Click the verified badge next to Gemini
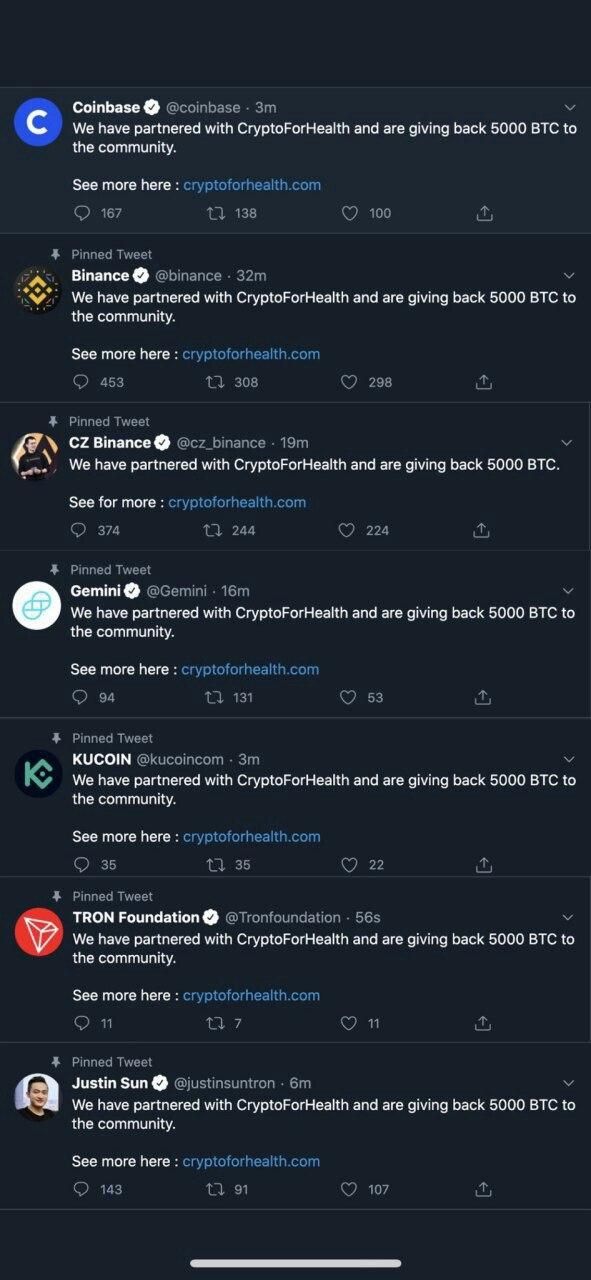Screen dimensions: 591x1280 coord(131,590)
